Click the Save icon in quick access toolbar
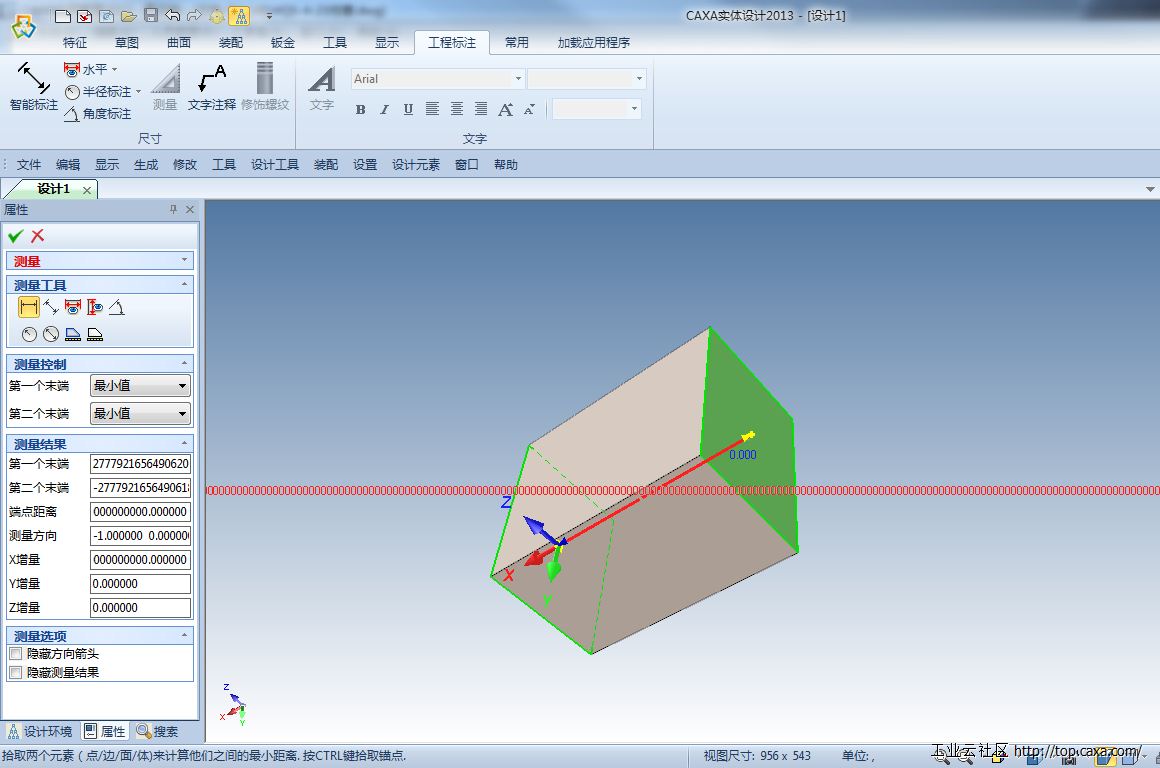 point(151,15)
